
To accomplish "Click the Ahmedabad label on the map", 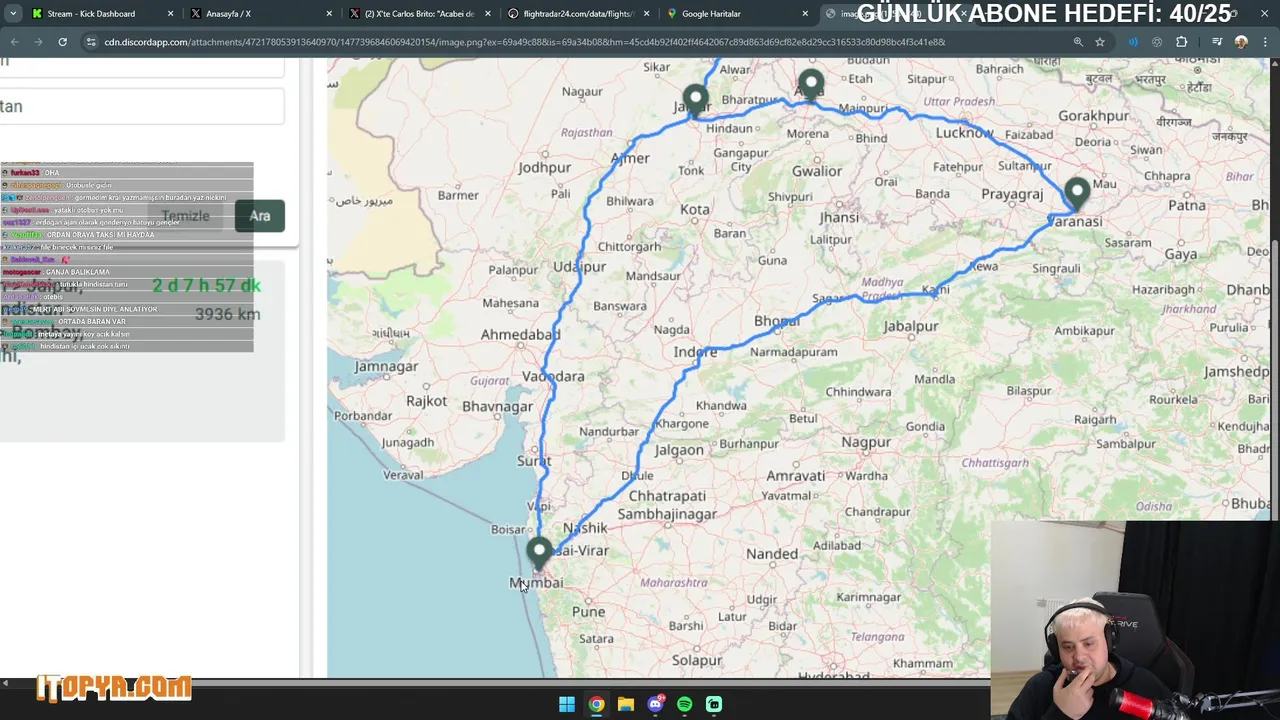I will coord(520,334).
